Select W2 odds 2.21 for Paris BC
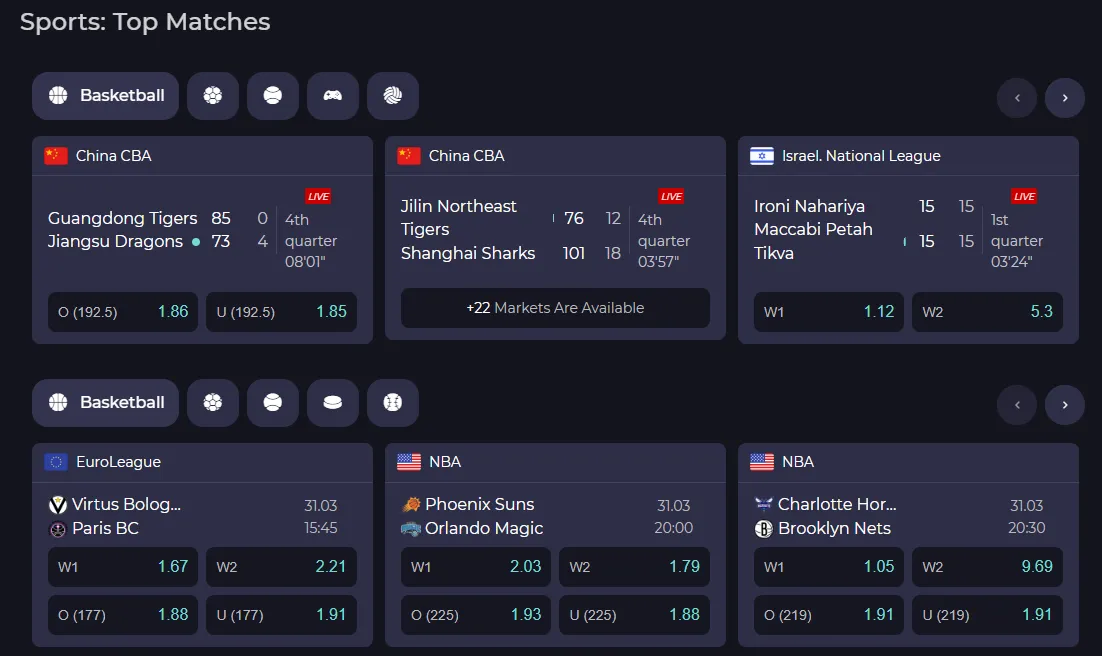 [281, 566]
